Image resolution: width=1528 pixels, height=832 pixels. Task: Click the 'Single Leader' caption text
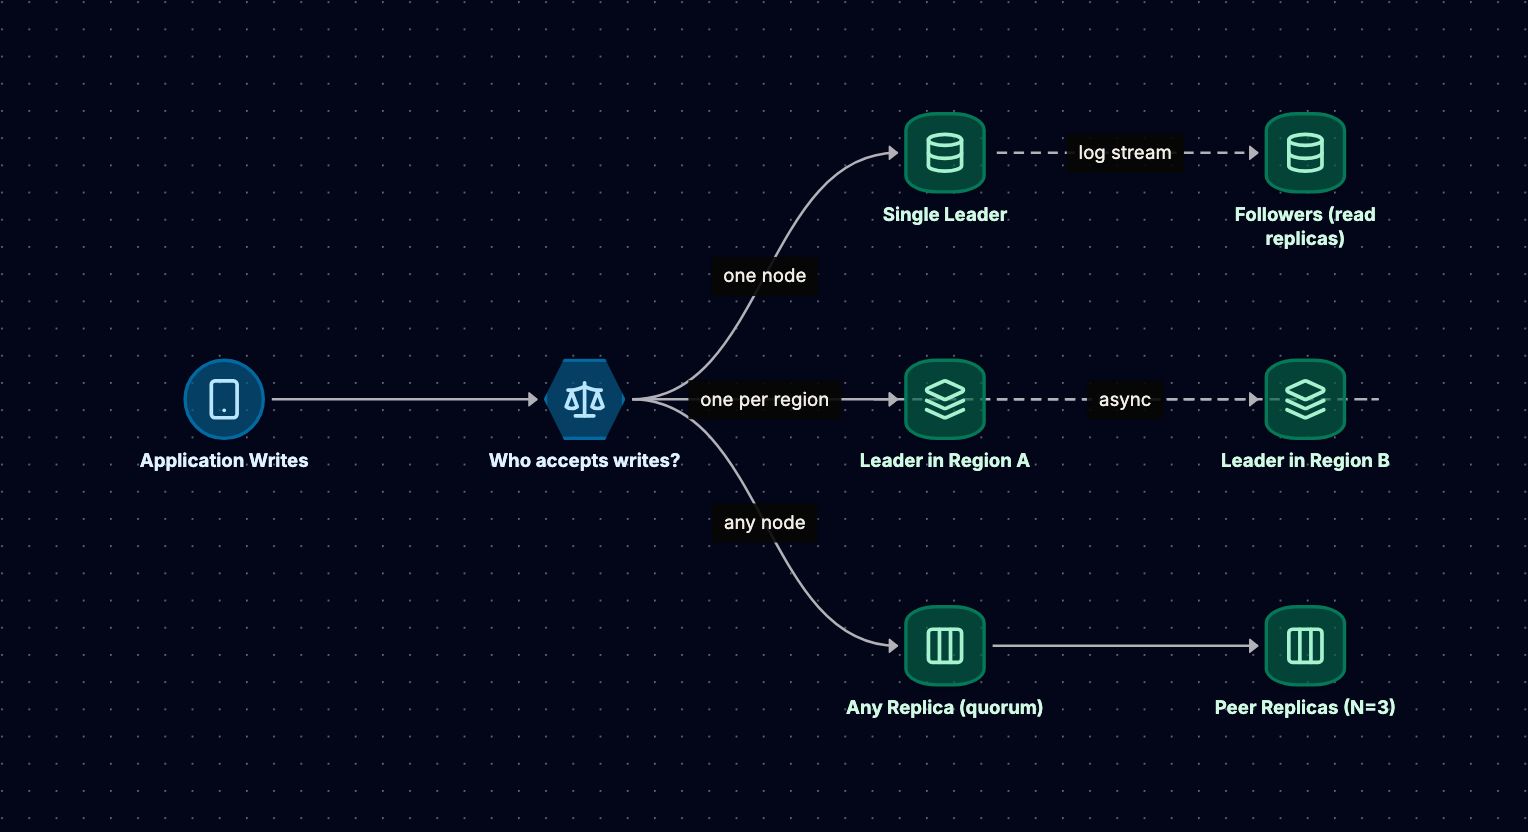pyautogui.click(x=945, y=214)
